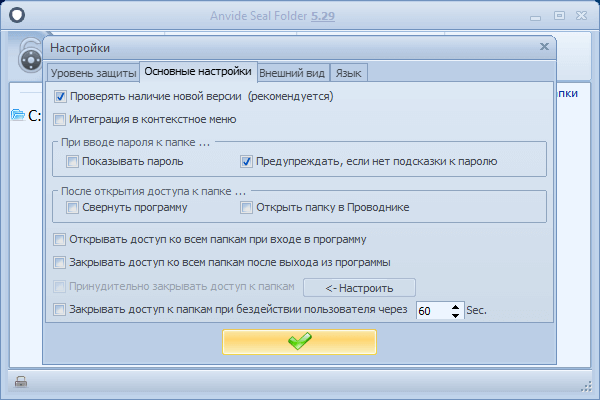
Task: Click the folder icon next to C:
Action: [18, 114]
